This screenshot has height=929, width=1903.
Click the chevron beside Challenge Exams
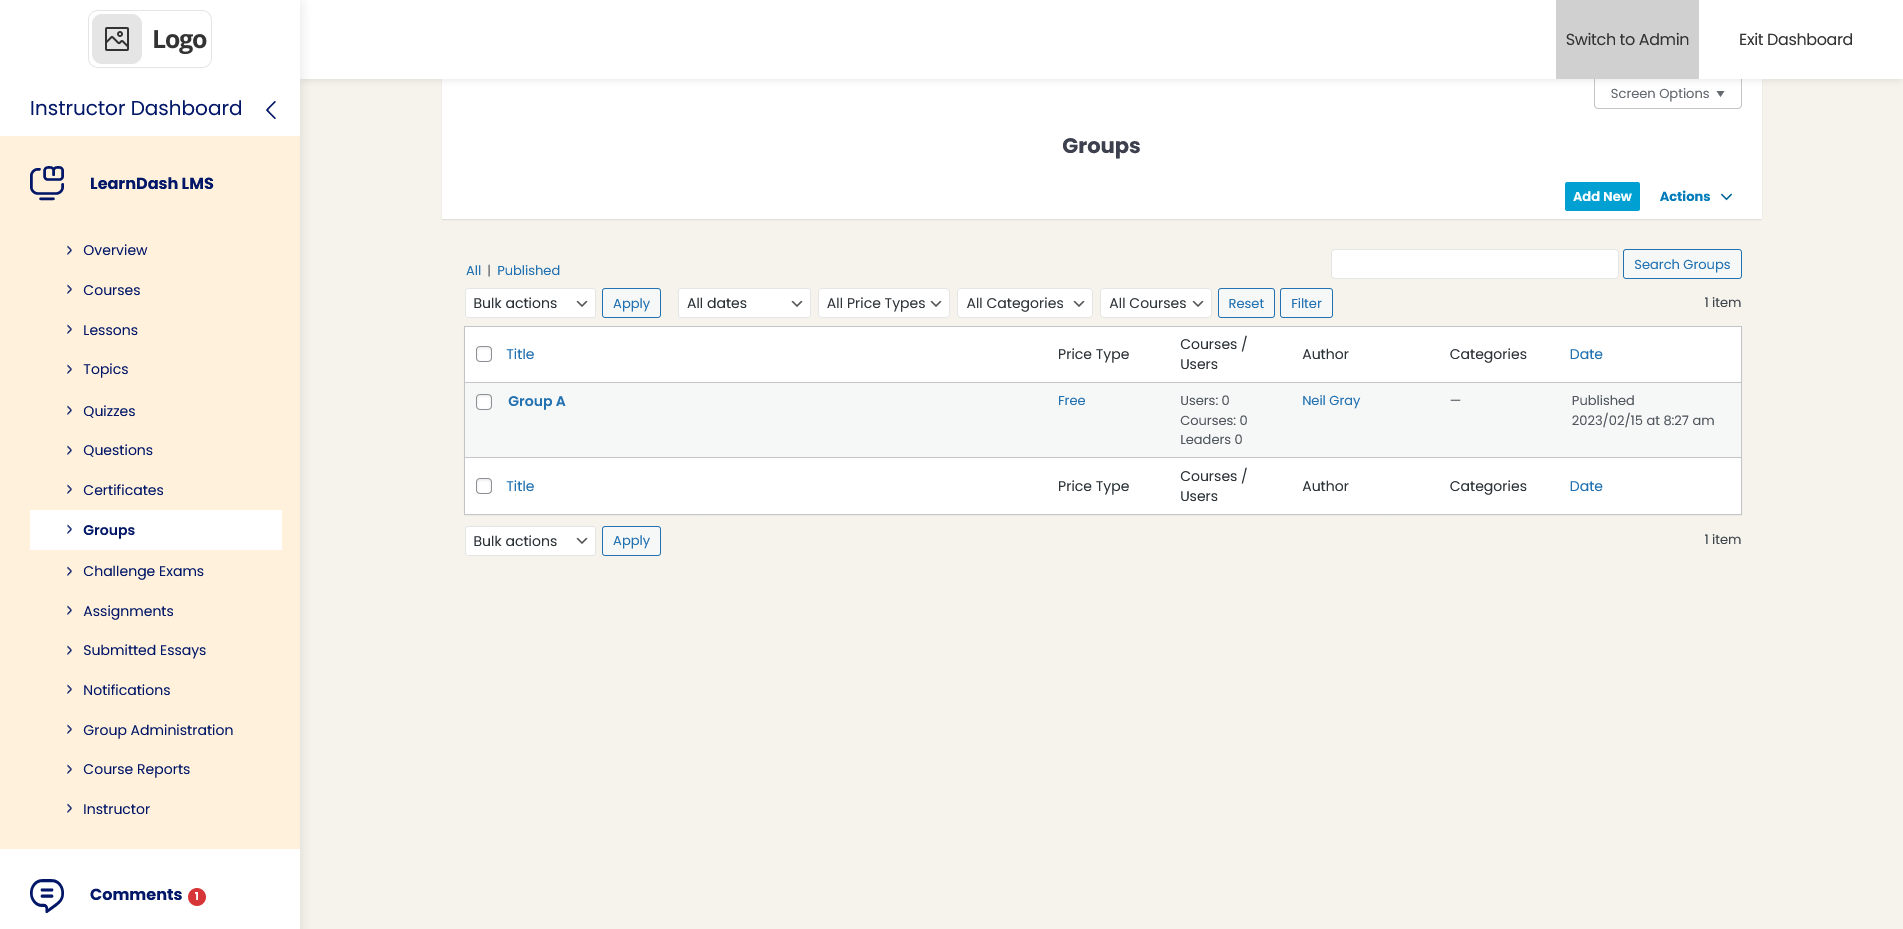[x=69, y=571]
